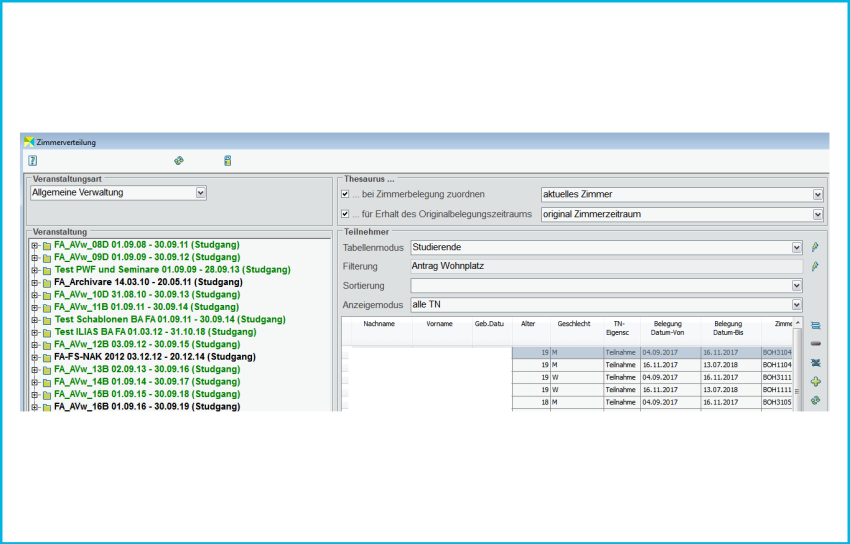
Task: Click the yellow plus add icon
Action: (x=816, y=382)
